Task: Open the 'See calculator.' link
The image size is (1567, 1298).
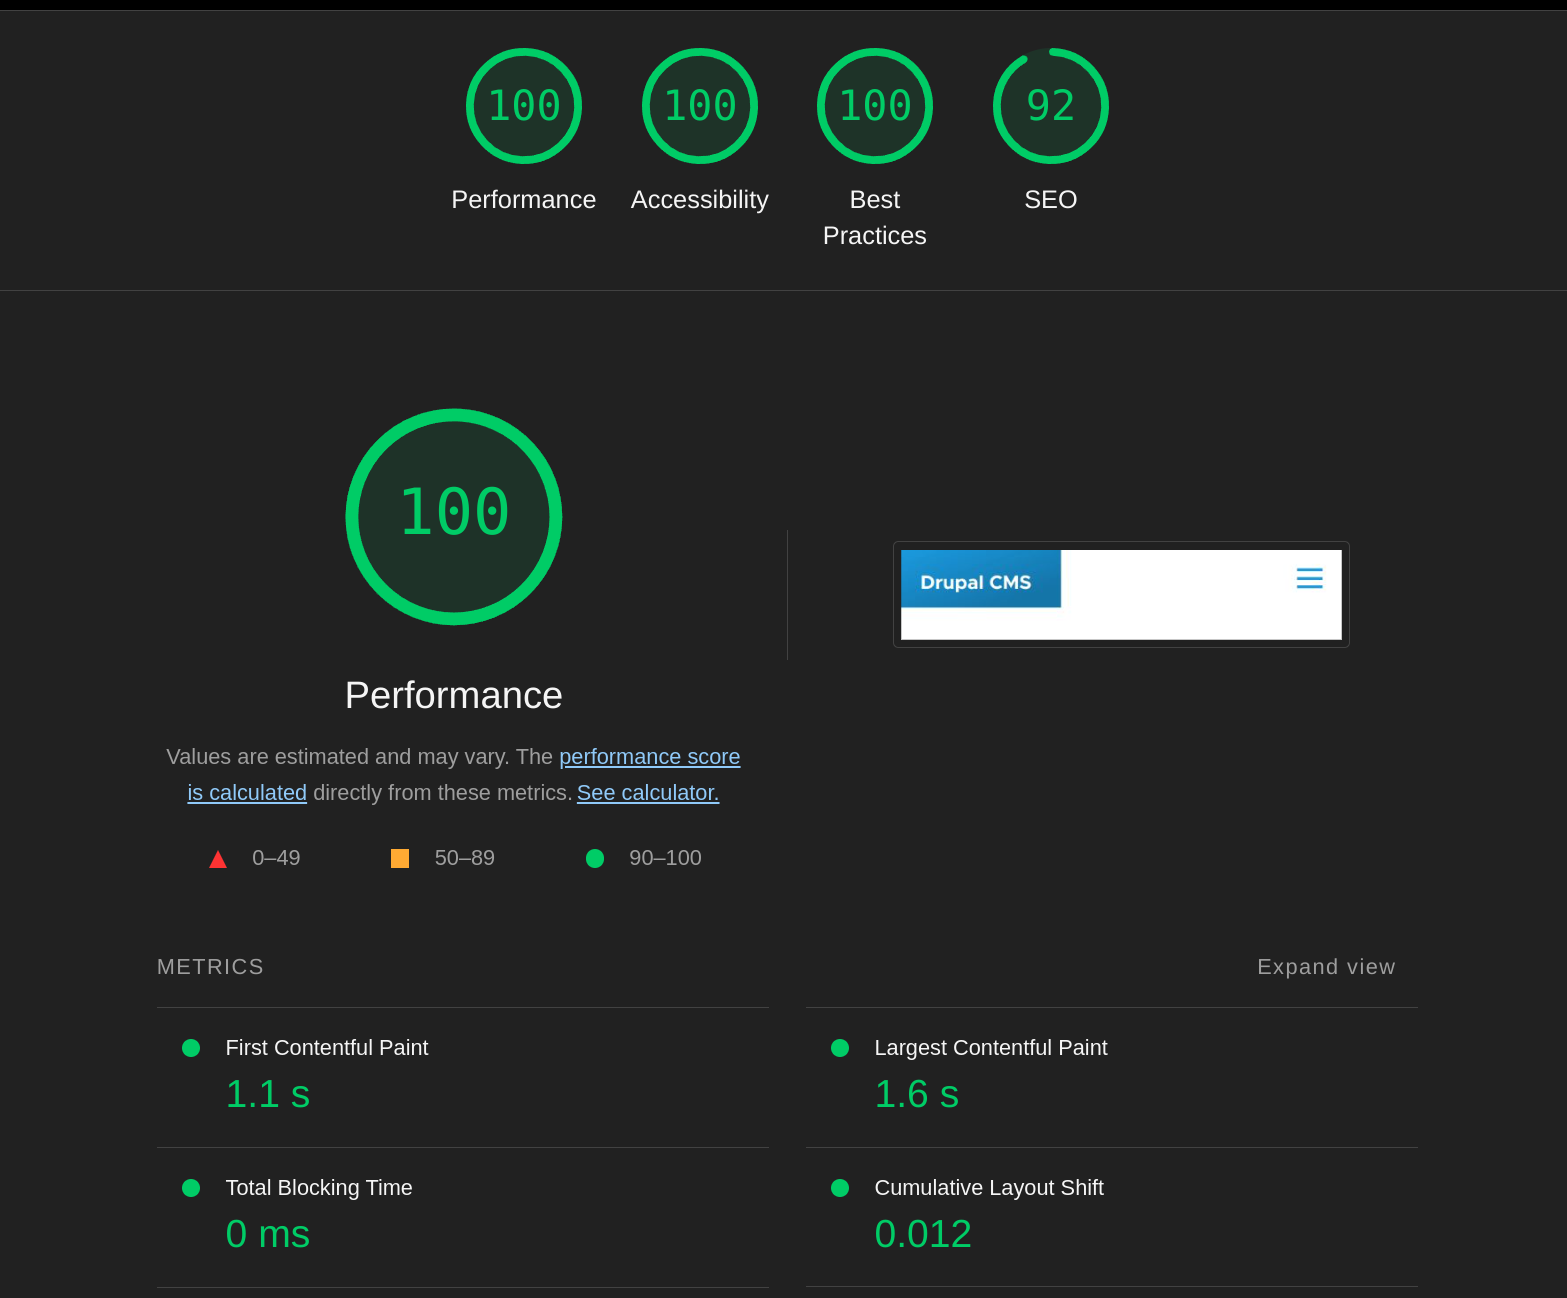Action: (648, 793)
